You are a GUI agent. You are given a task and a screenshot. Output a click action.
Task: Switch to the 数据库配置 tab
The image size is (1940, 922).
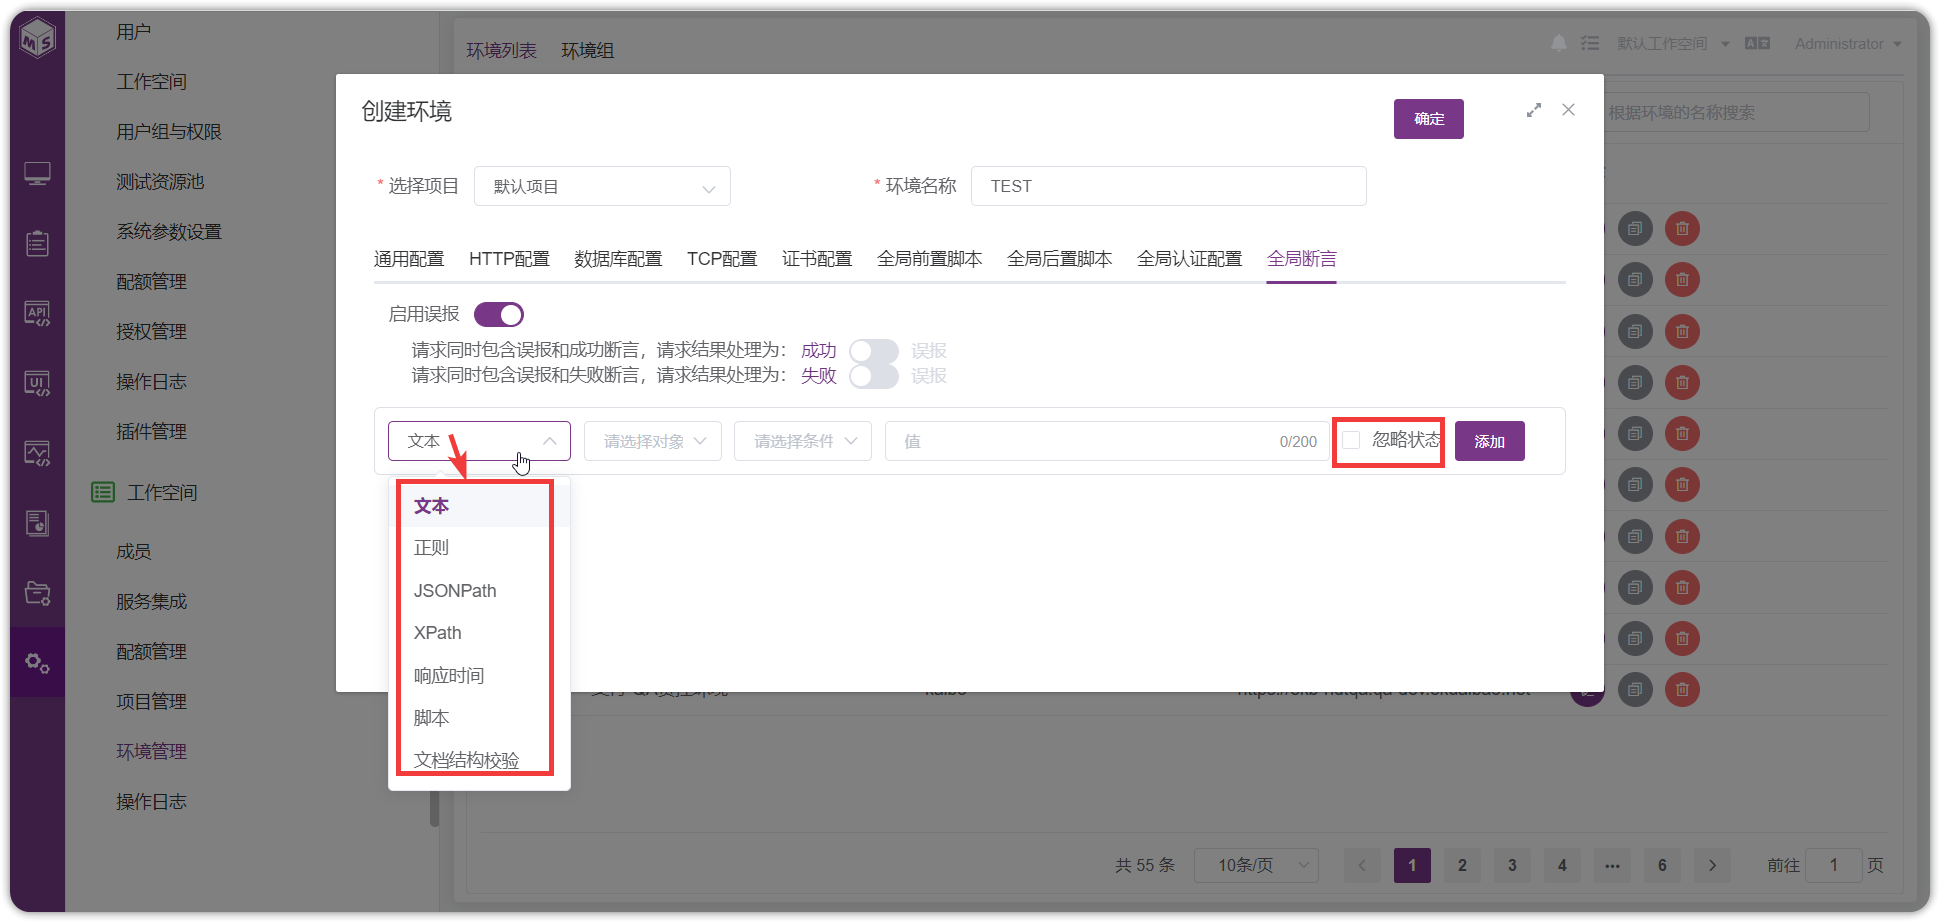618,259
